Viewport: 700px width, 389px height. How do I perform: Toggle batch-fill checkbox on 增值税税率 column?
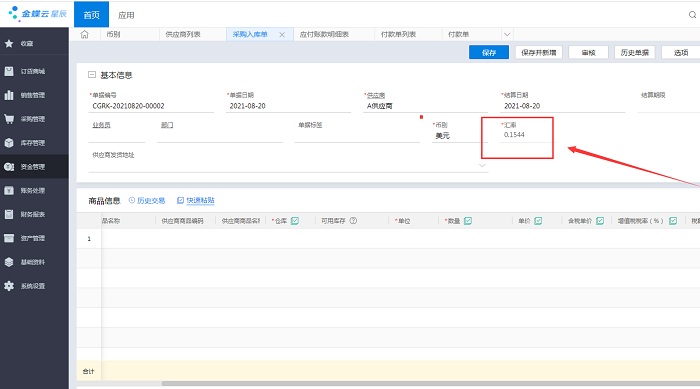point(673,221)
